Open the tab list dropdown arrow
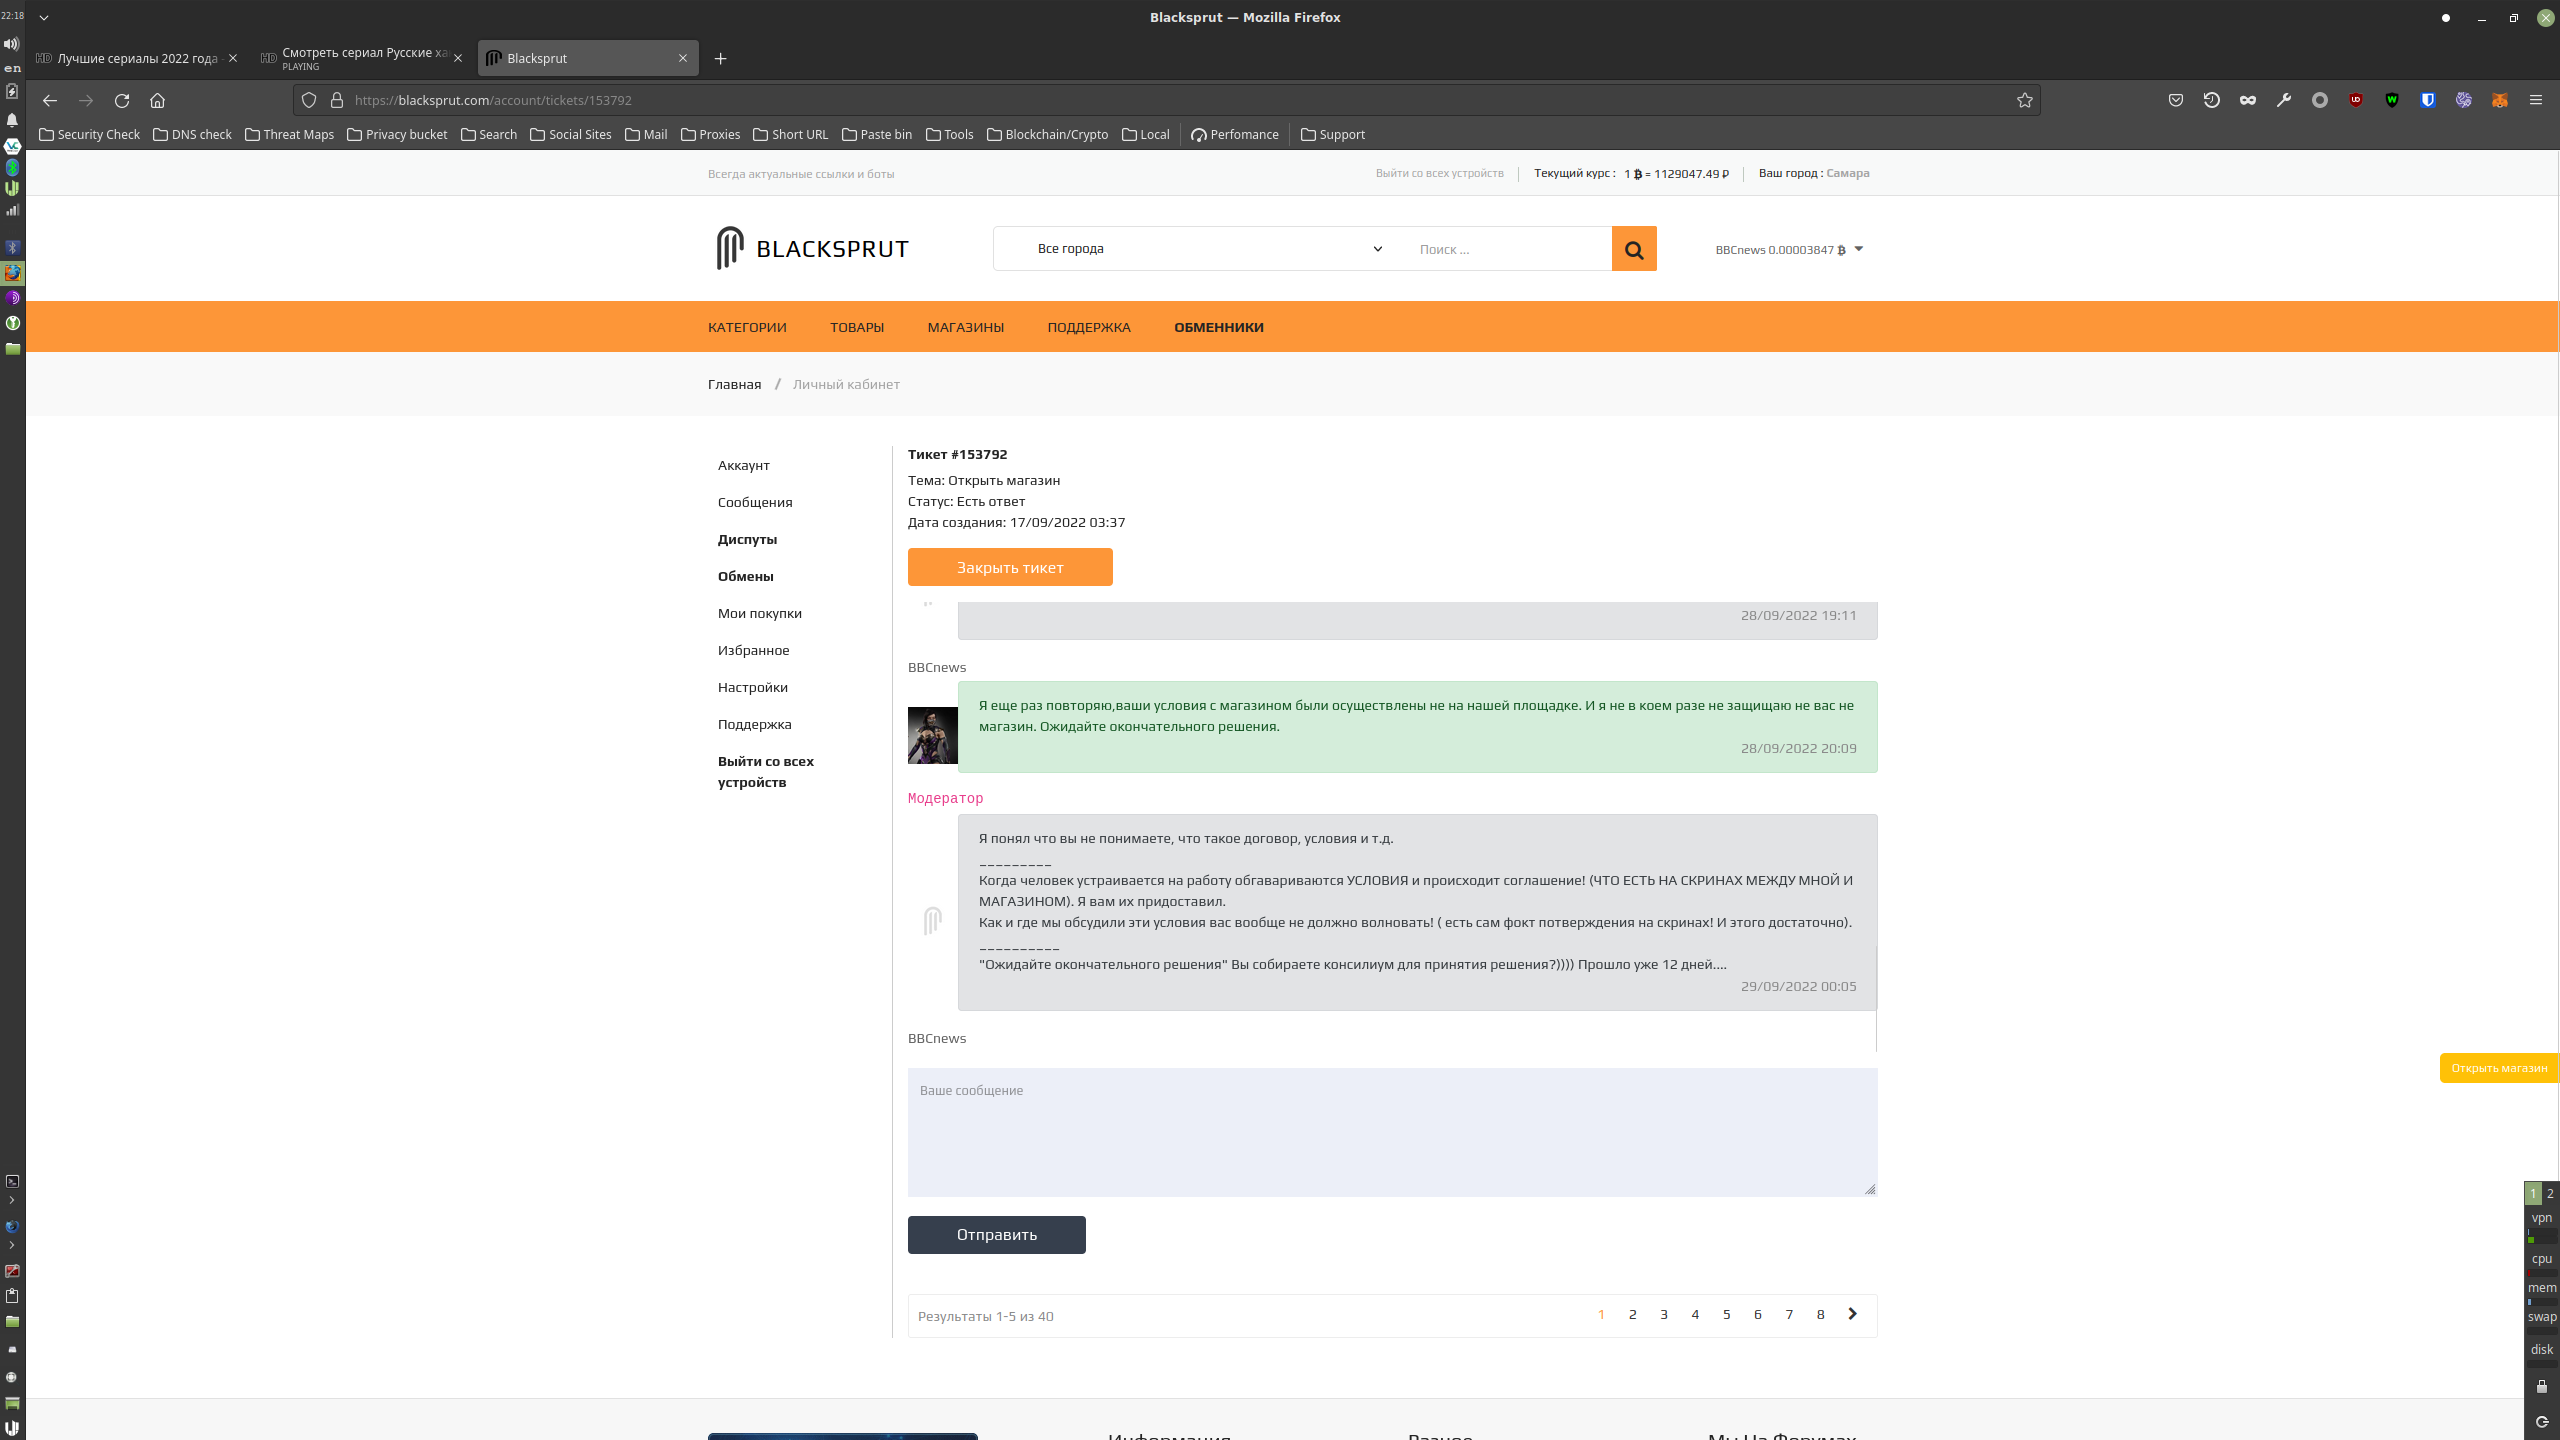Viewport: 2560px width, 1440px height. point(44,17)
